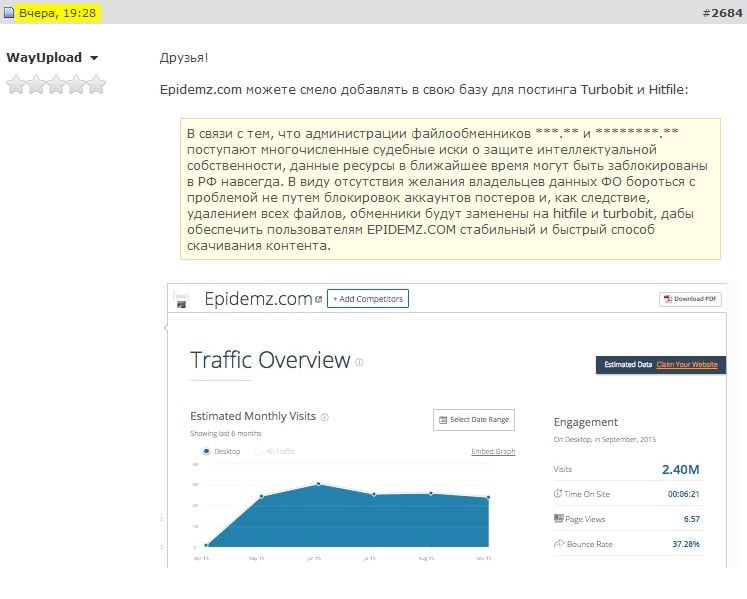
Task: Click the user rating stars under WayUpload
Action: tap(56, 84)
